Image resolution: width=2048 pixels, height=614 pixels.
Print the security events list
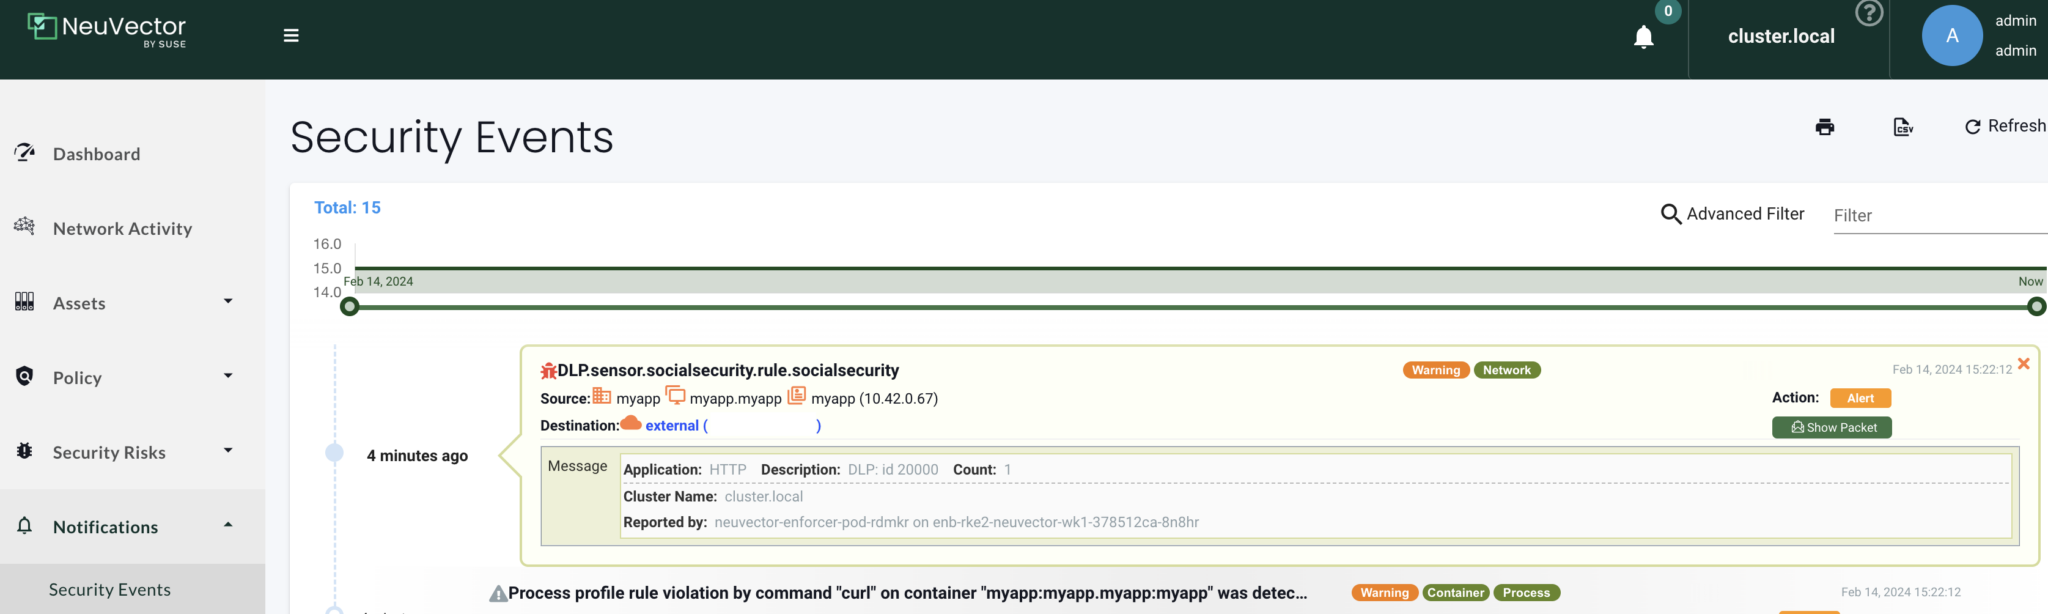tap(1825, 127)
